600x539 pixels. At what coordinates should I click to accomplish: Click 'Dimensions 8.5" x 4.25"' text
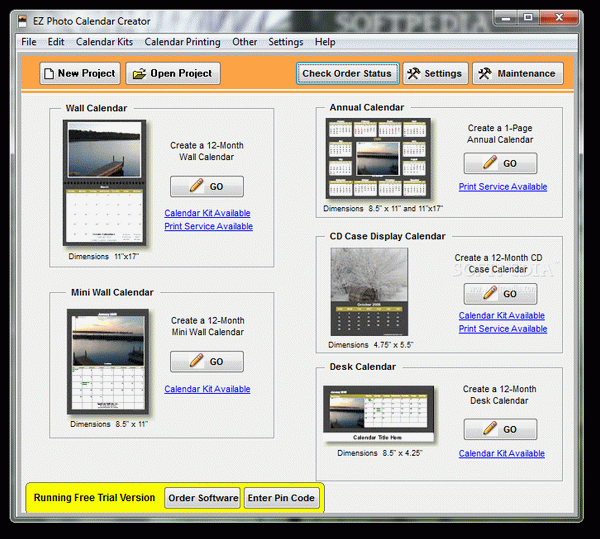click(380, 453)
